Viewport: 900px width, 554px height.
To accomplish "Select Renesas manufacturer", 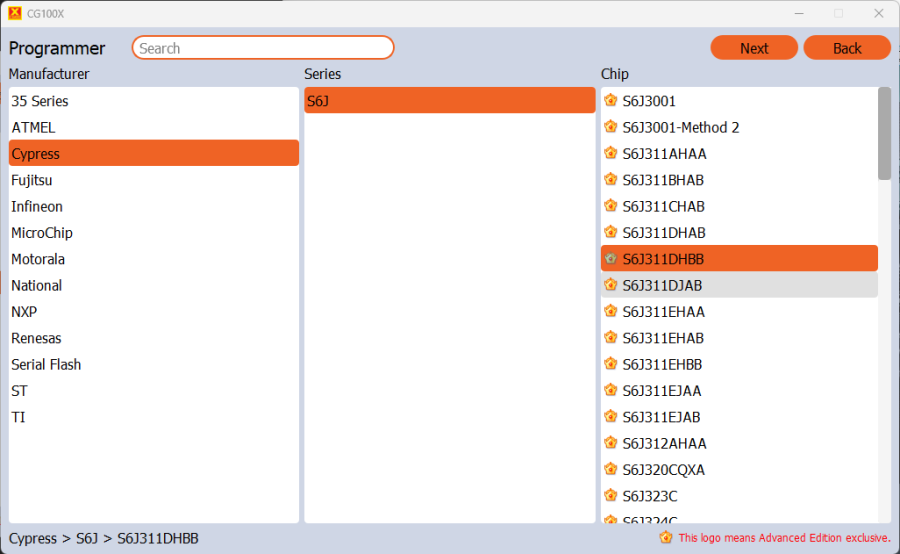I will coord(36,338).
